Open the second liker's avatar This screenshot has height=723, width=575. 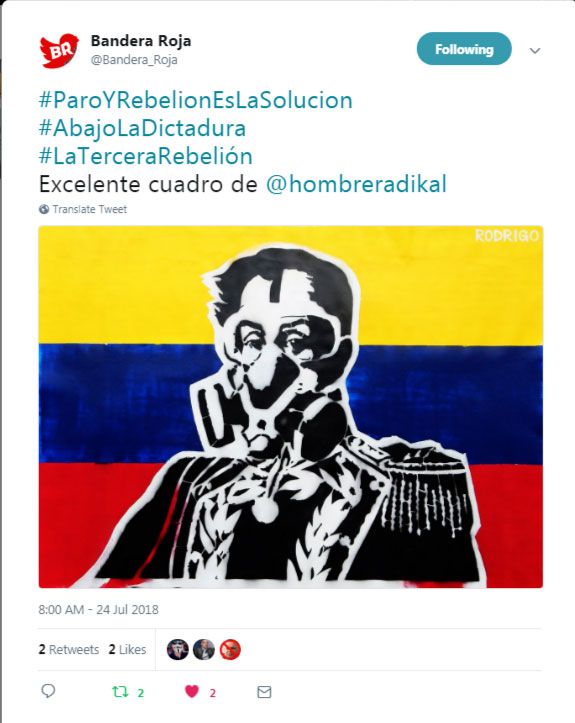point(204,650)
